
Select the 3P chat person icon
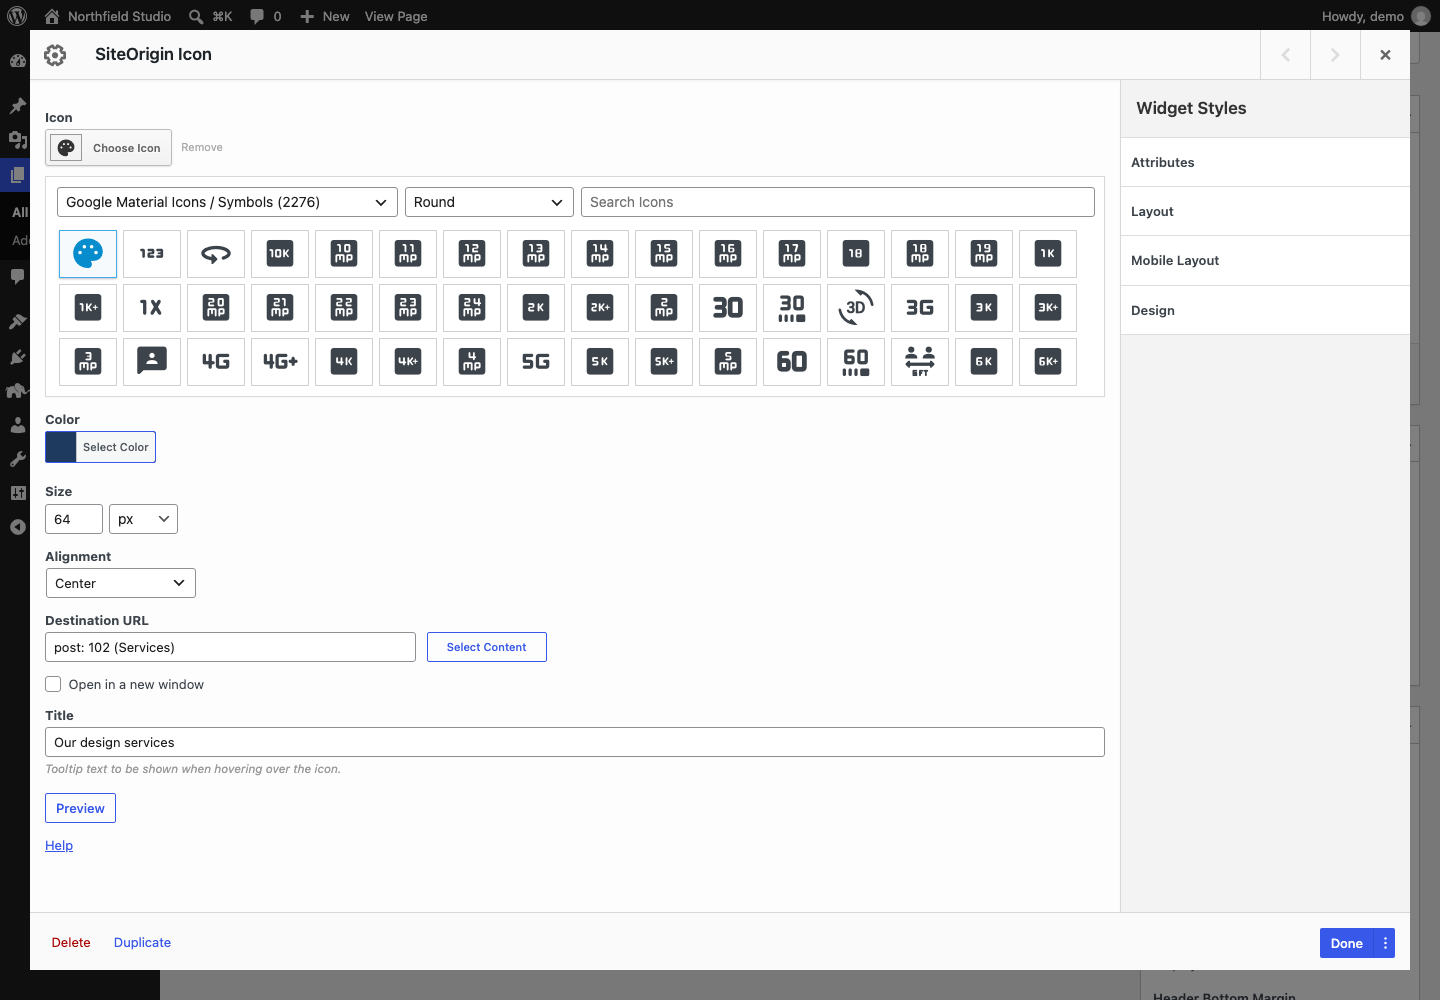152,362
